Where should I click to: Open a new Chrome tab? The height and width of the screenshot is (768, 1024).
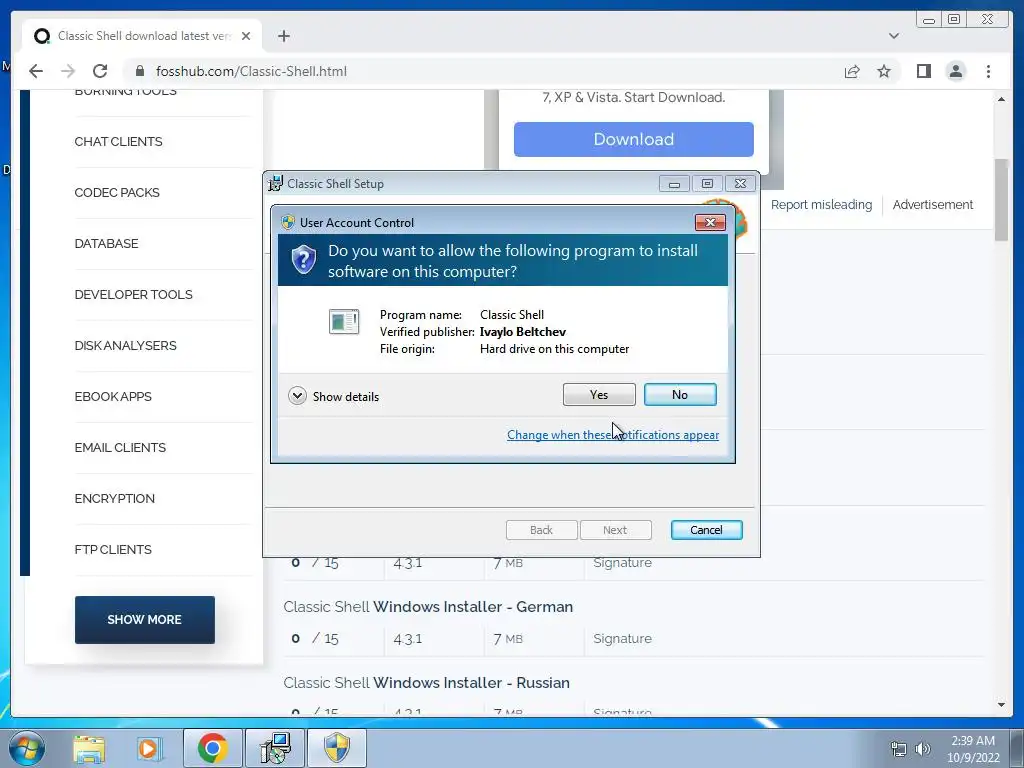pos(283,36)
